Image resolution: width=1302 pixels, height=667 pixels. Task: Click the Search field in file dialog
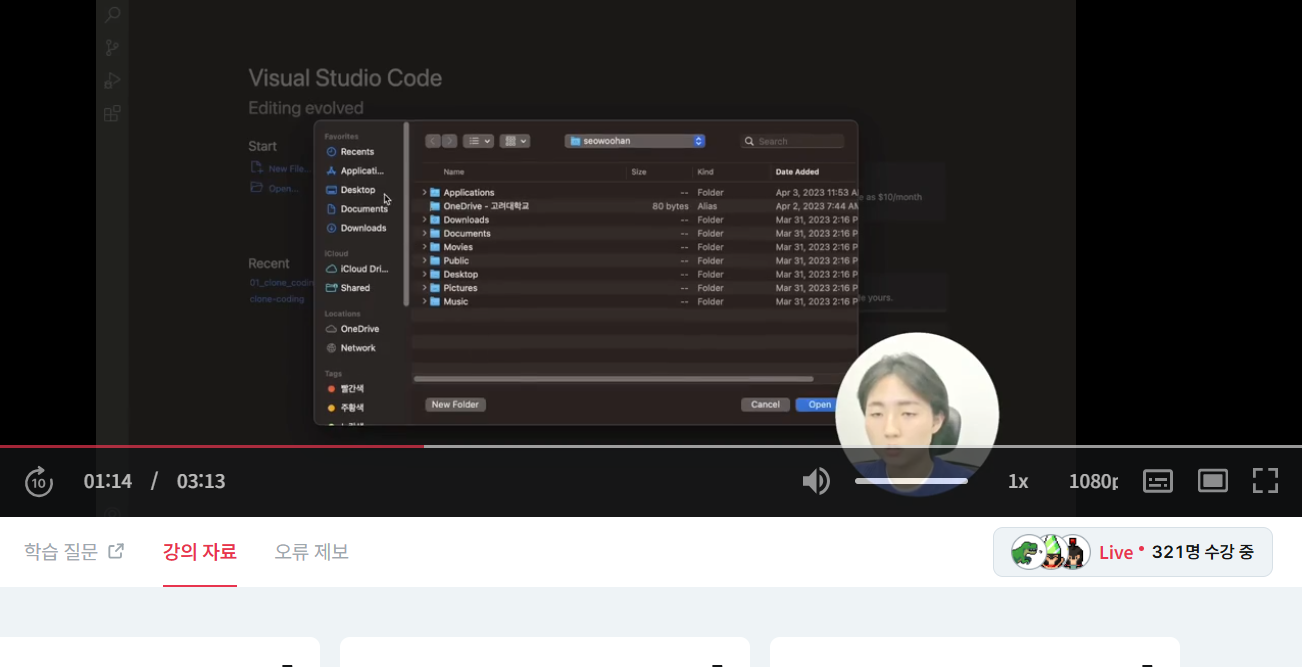[x=792, y=141]
